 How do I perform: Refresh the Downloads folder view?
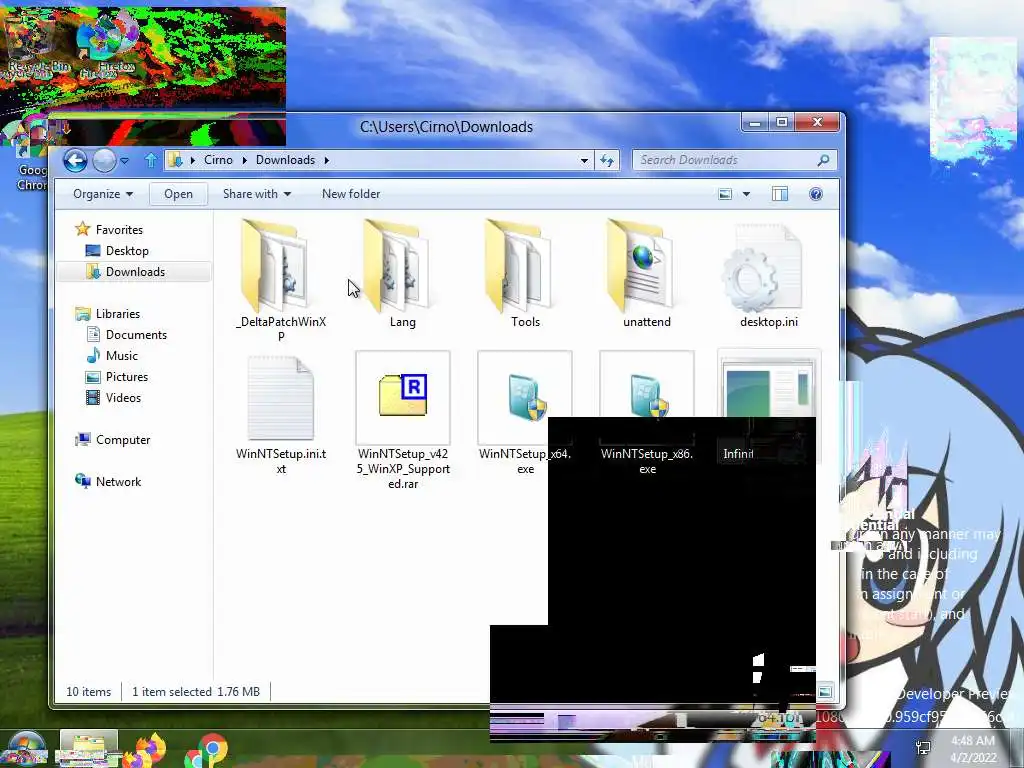coord(607,160)
